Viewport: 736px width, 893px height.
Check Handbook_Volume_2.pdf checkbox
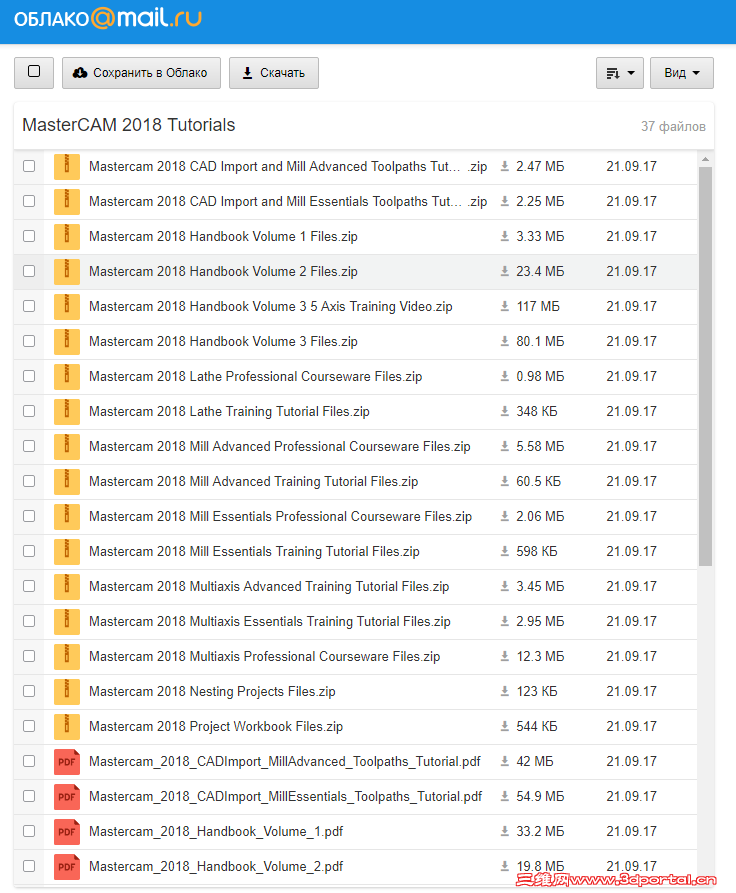click(x=29, y=866)
